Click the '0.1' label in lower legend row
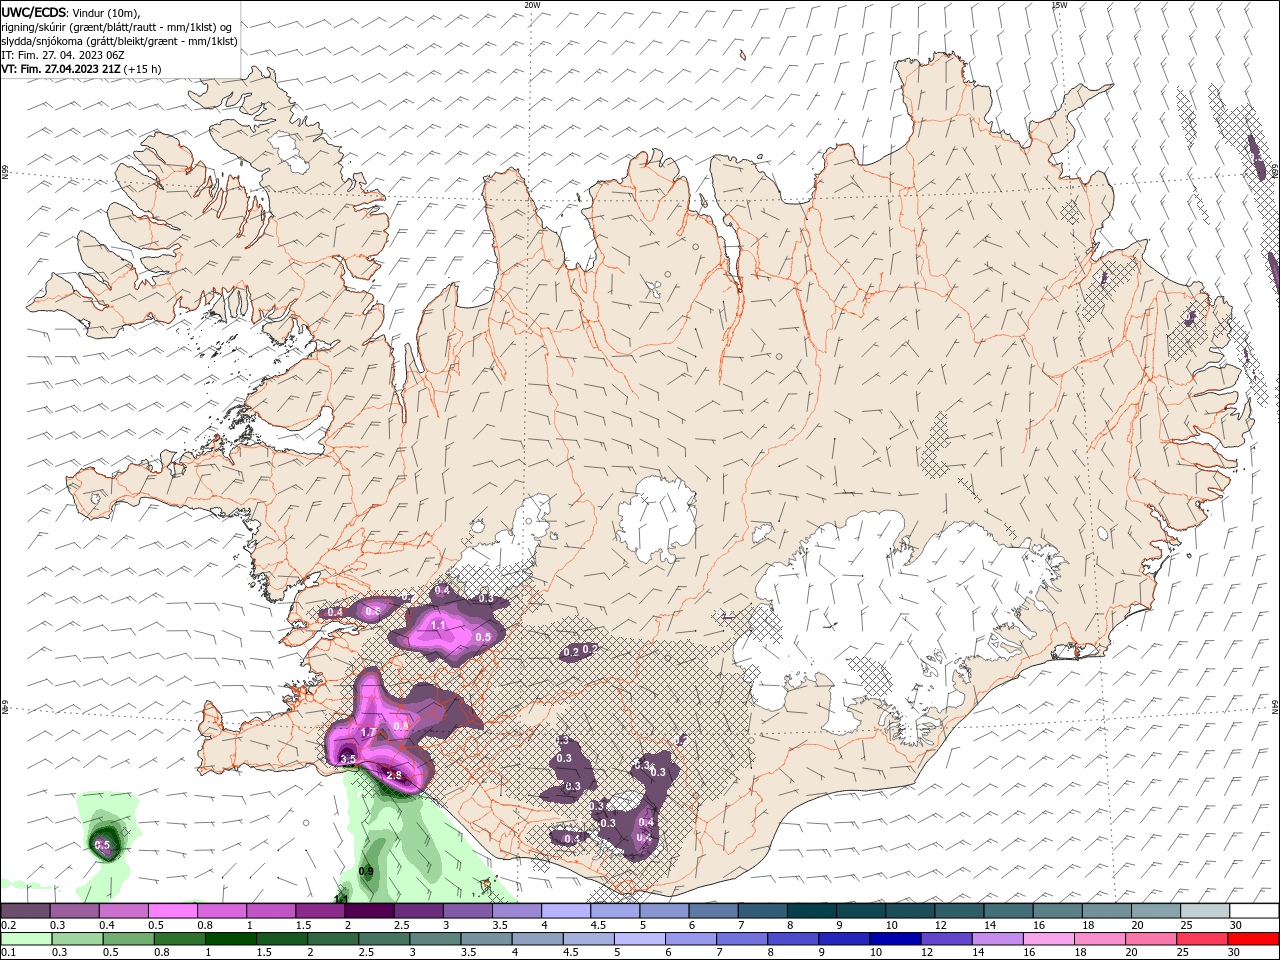Viewport: 1280px width, 960px height. tap(9, 952)
